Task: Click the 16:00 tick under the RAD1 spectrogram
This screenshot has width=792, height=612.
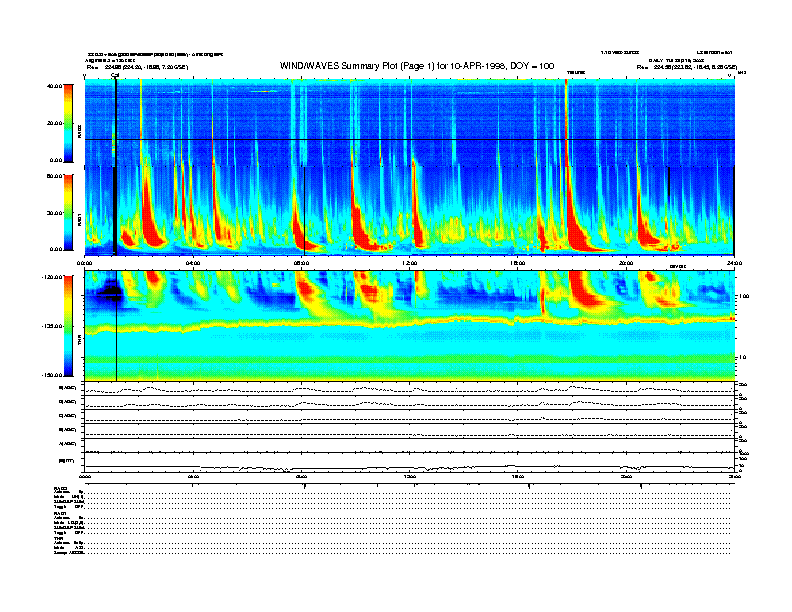Action: click(x=518, y=263)
